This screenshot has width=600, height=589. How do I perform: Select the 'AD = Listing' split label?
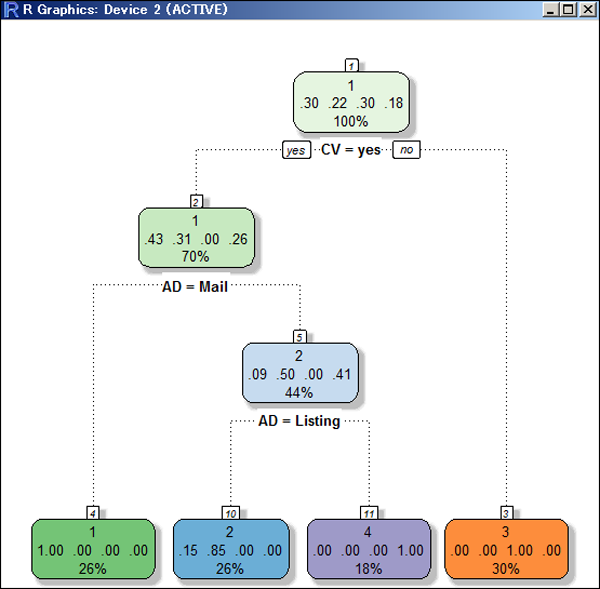pos(299,422)
